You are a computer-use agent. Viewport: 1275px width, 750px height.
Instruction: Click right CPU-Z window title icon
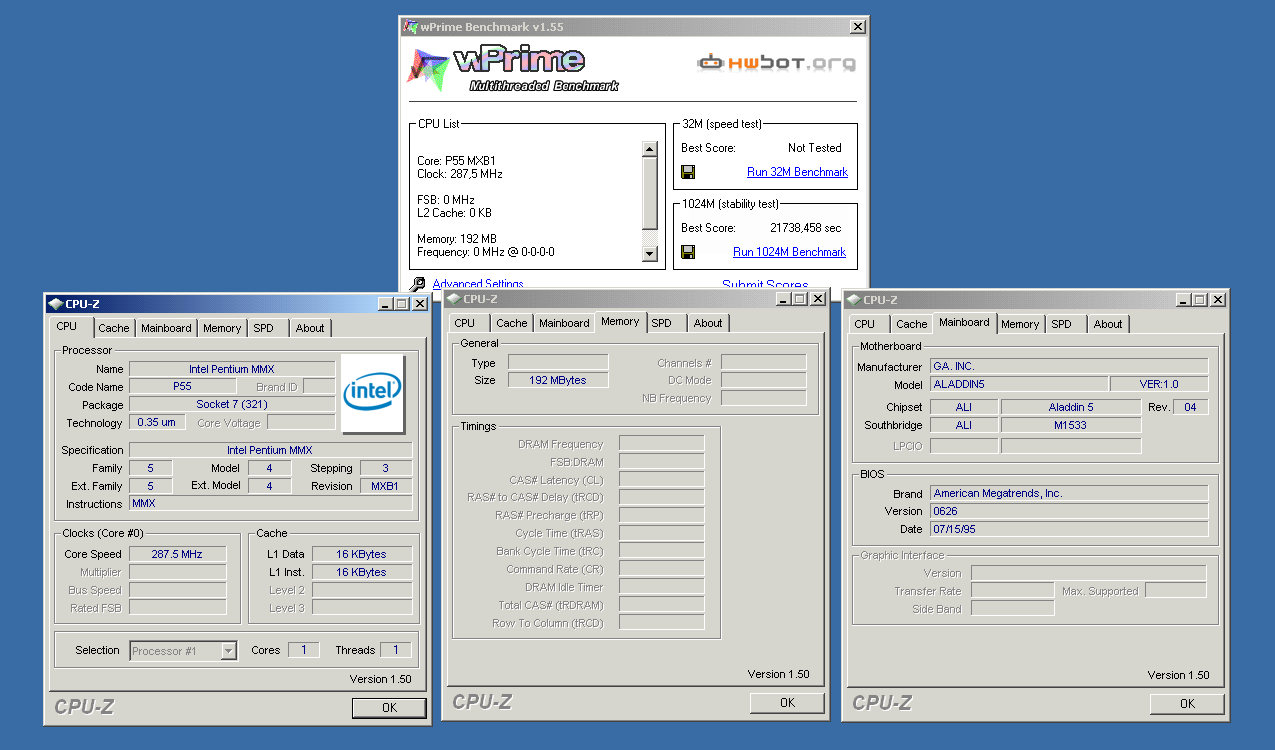(x=853, y=300)
